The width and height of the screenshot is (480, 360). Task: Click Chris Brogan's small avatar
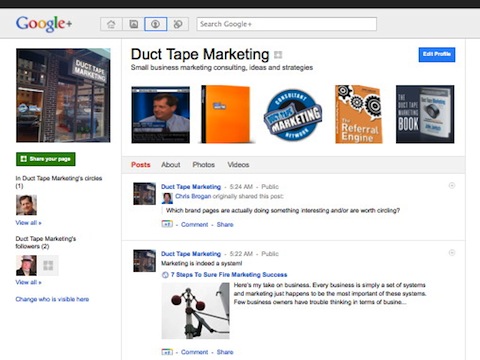coord(167,198)
